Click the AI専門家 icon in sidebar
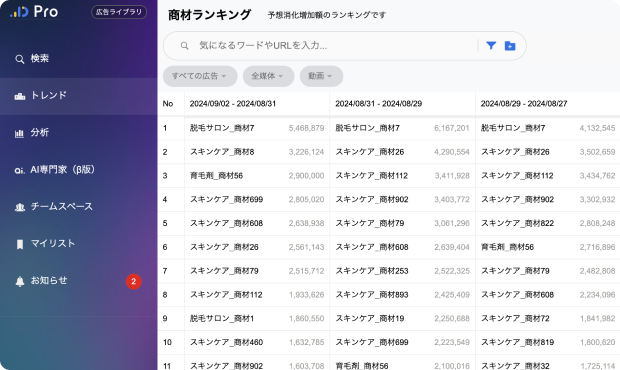The height and width of the screenshot is (370, 620). tap(19, 170)
